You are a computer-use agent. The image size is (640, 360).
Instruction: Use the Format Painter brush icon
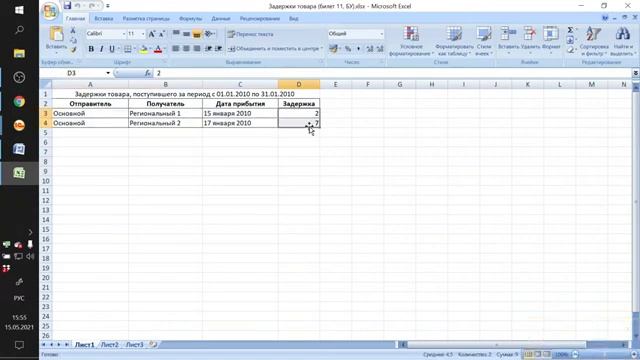pos(73,49)
